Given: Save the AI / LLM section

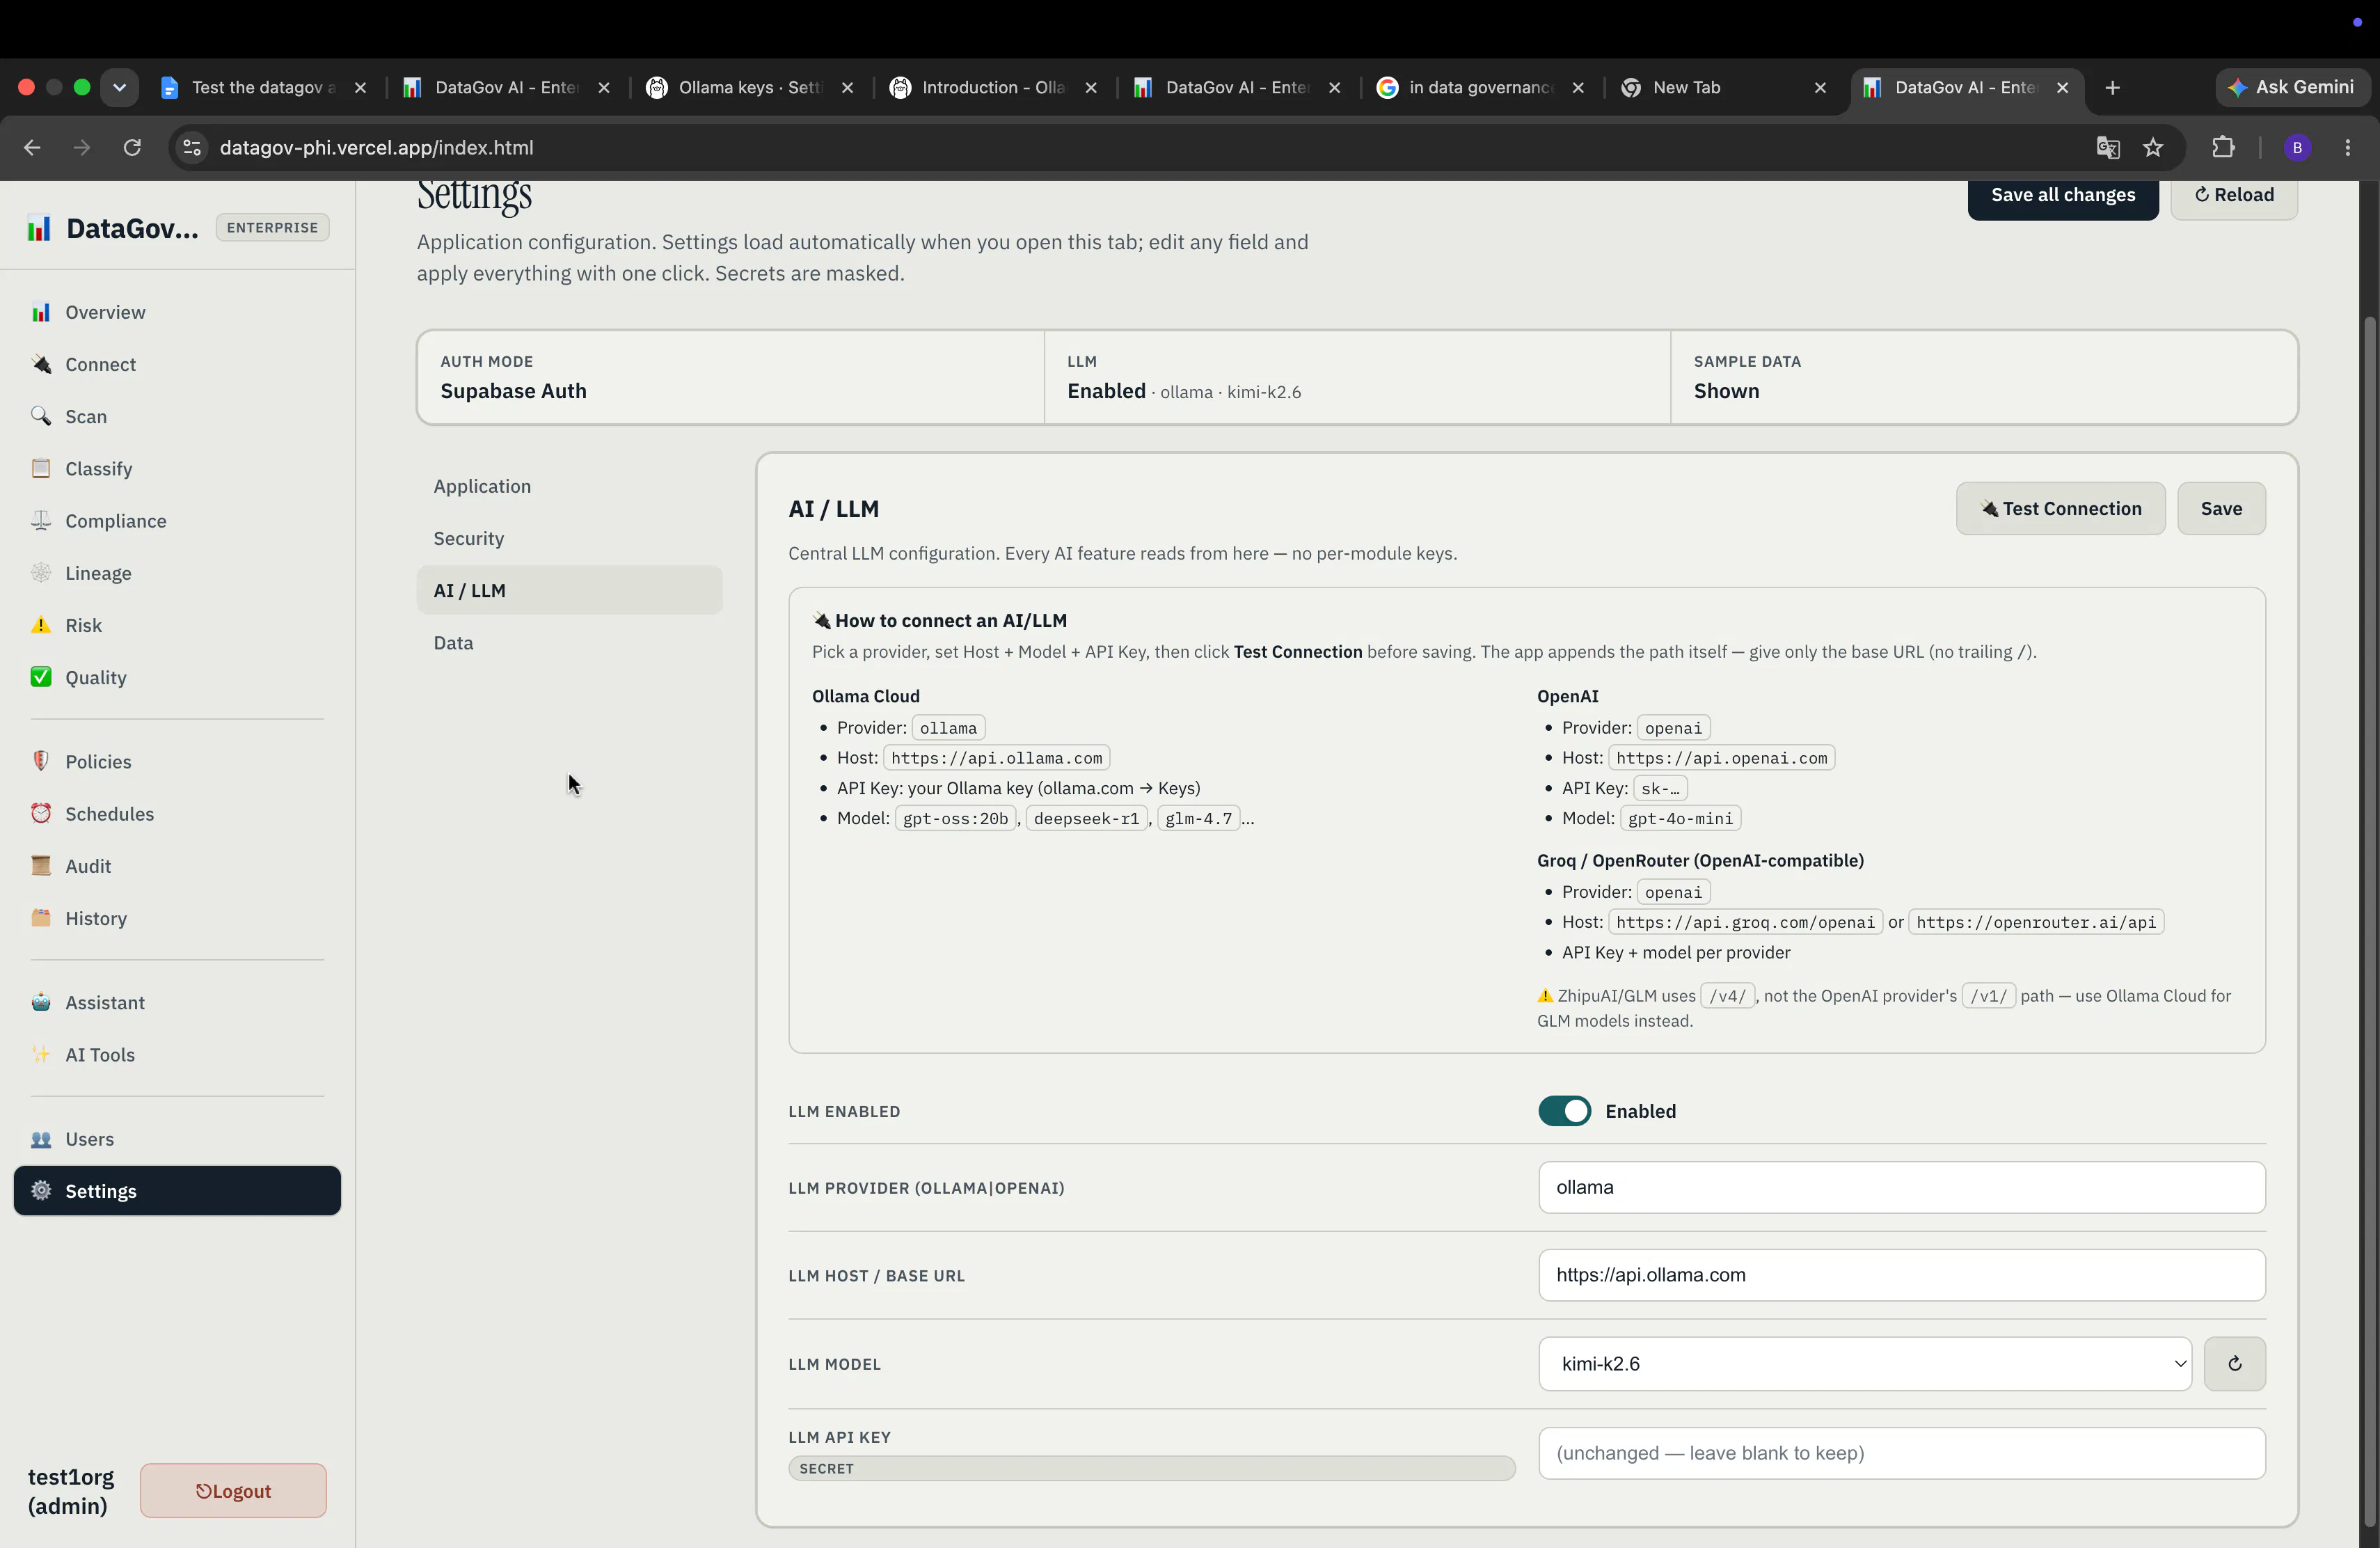Looking at the screenshot, I should [x=2221, y=508].
